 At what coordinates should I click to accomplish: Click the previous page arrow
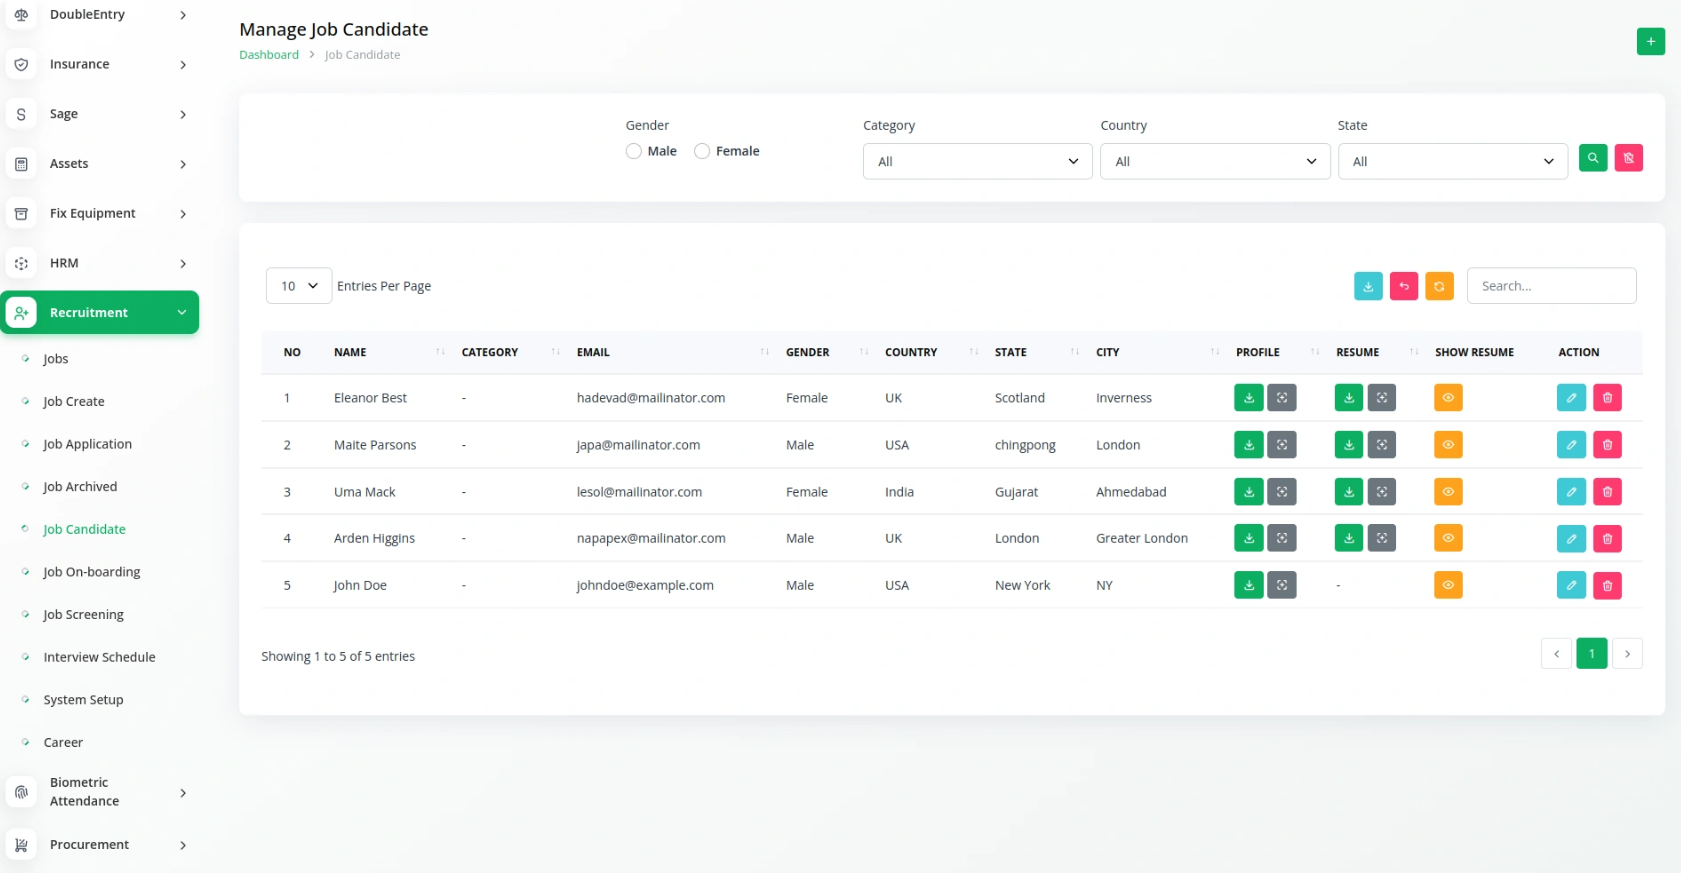pos(1556,654)
